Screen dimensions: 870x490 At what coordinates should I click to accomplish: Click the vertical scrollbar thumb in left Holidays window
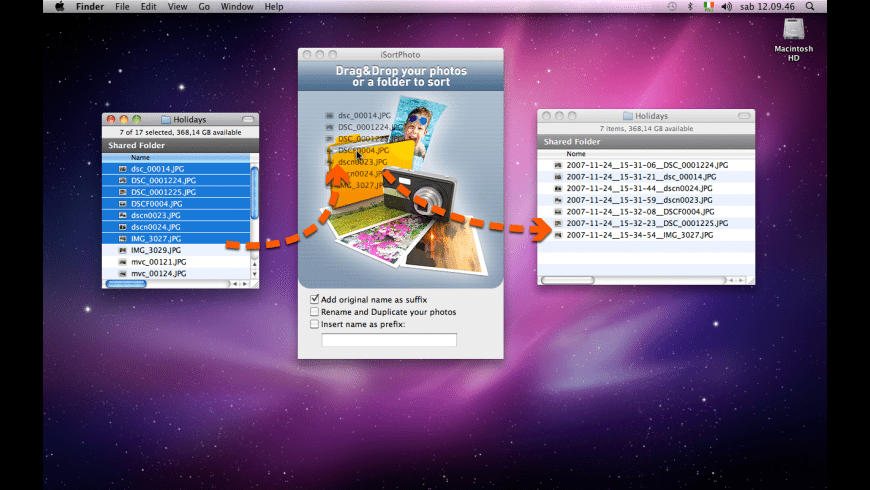[x=255, y=193]
